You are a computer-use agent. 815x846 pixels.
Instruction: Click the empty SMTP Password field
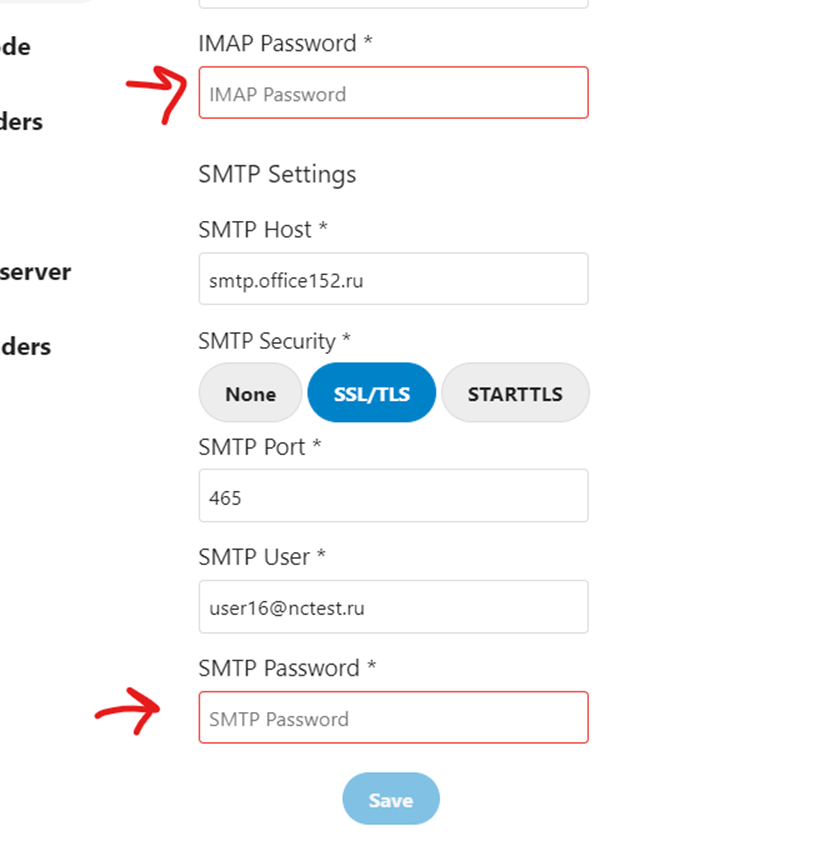(393, 718)
